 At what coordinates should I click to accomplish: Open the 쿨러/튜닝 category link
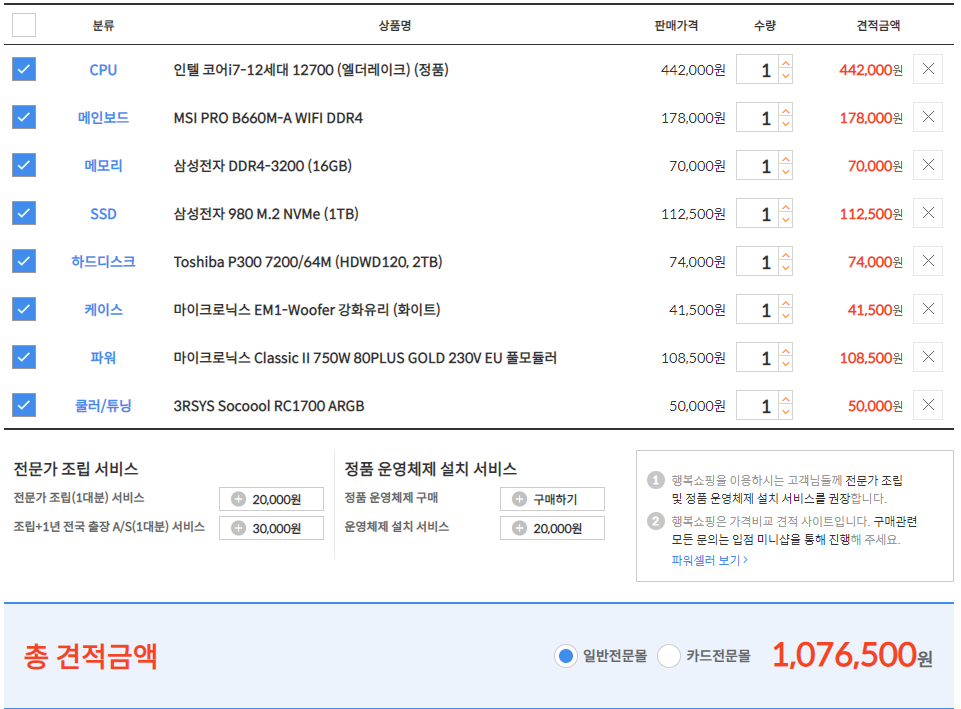103,406
